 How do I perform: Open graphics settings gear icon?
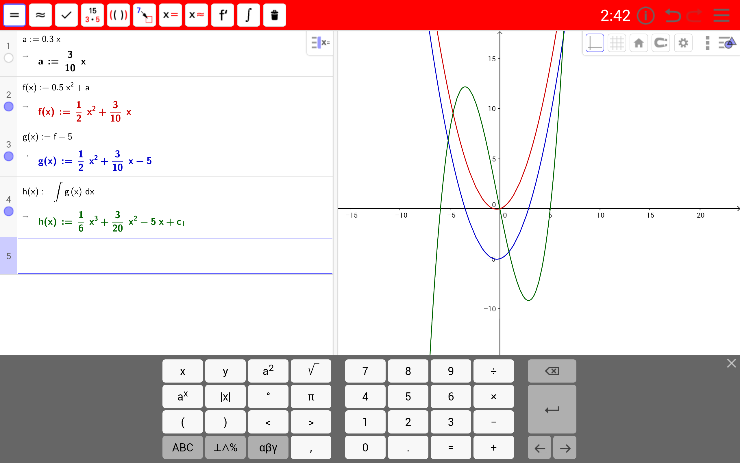click(x=683, y=43)
